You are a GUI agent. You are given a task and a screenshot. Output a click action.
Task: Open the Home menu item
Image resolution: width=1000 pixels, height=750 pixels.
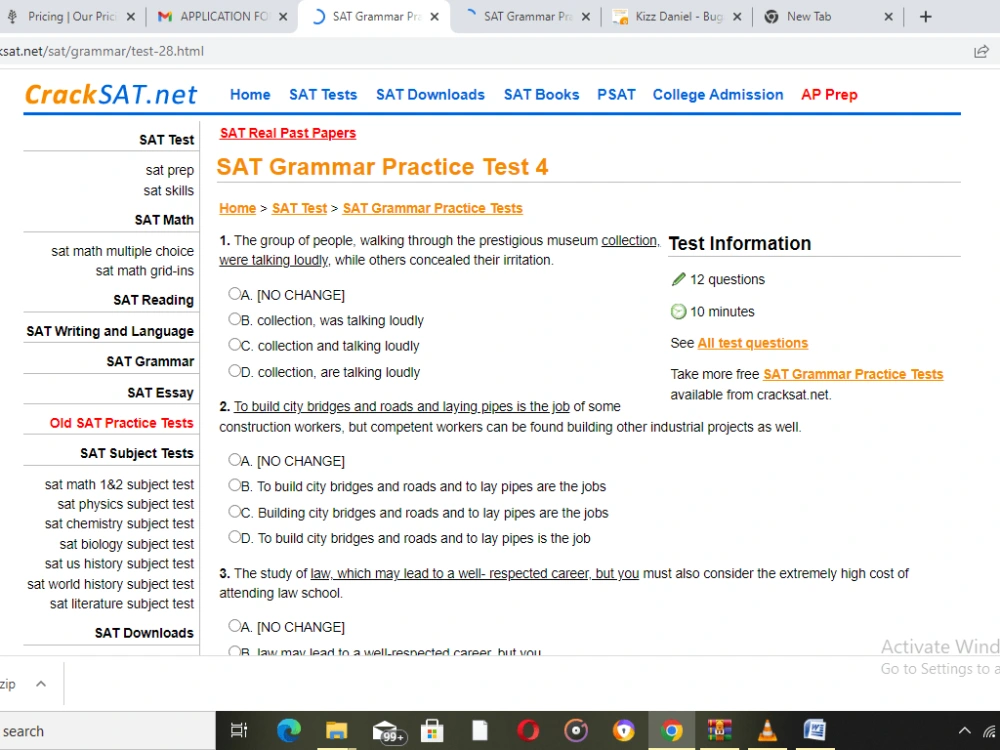point(250,94)
